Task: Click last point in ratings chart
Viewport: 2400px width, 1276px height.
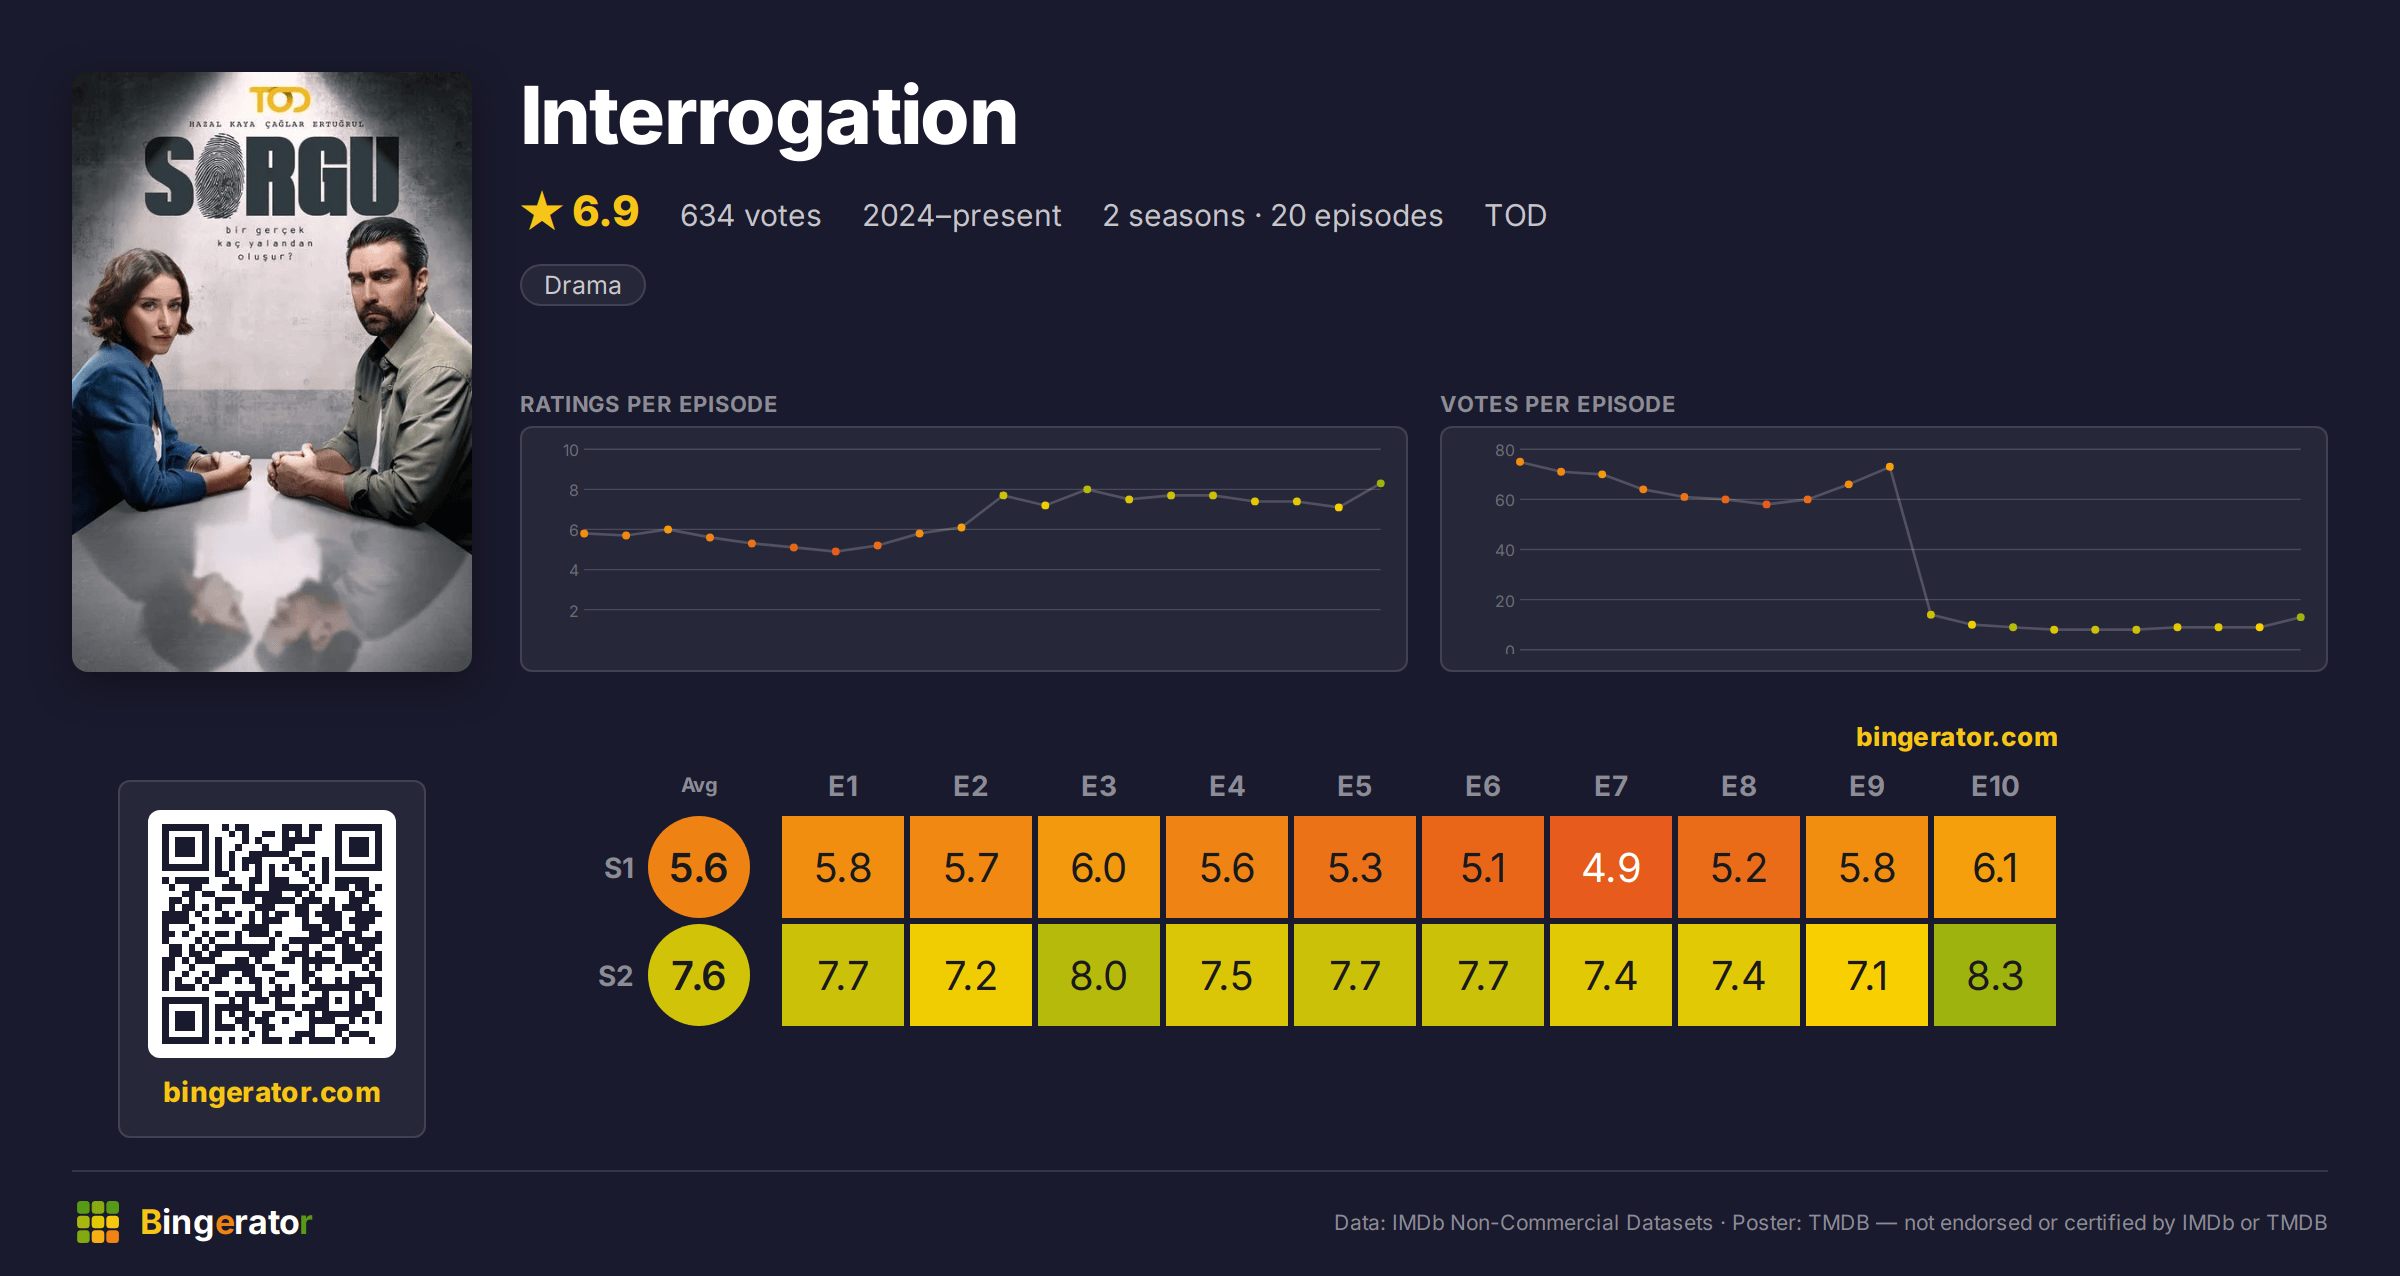Action: (x=1381, y=484)
